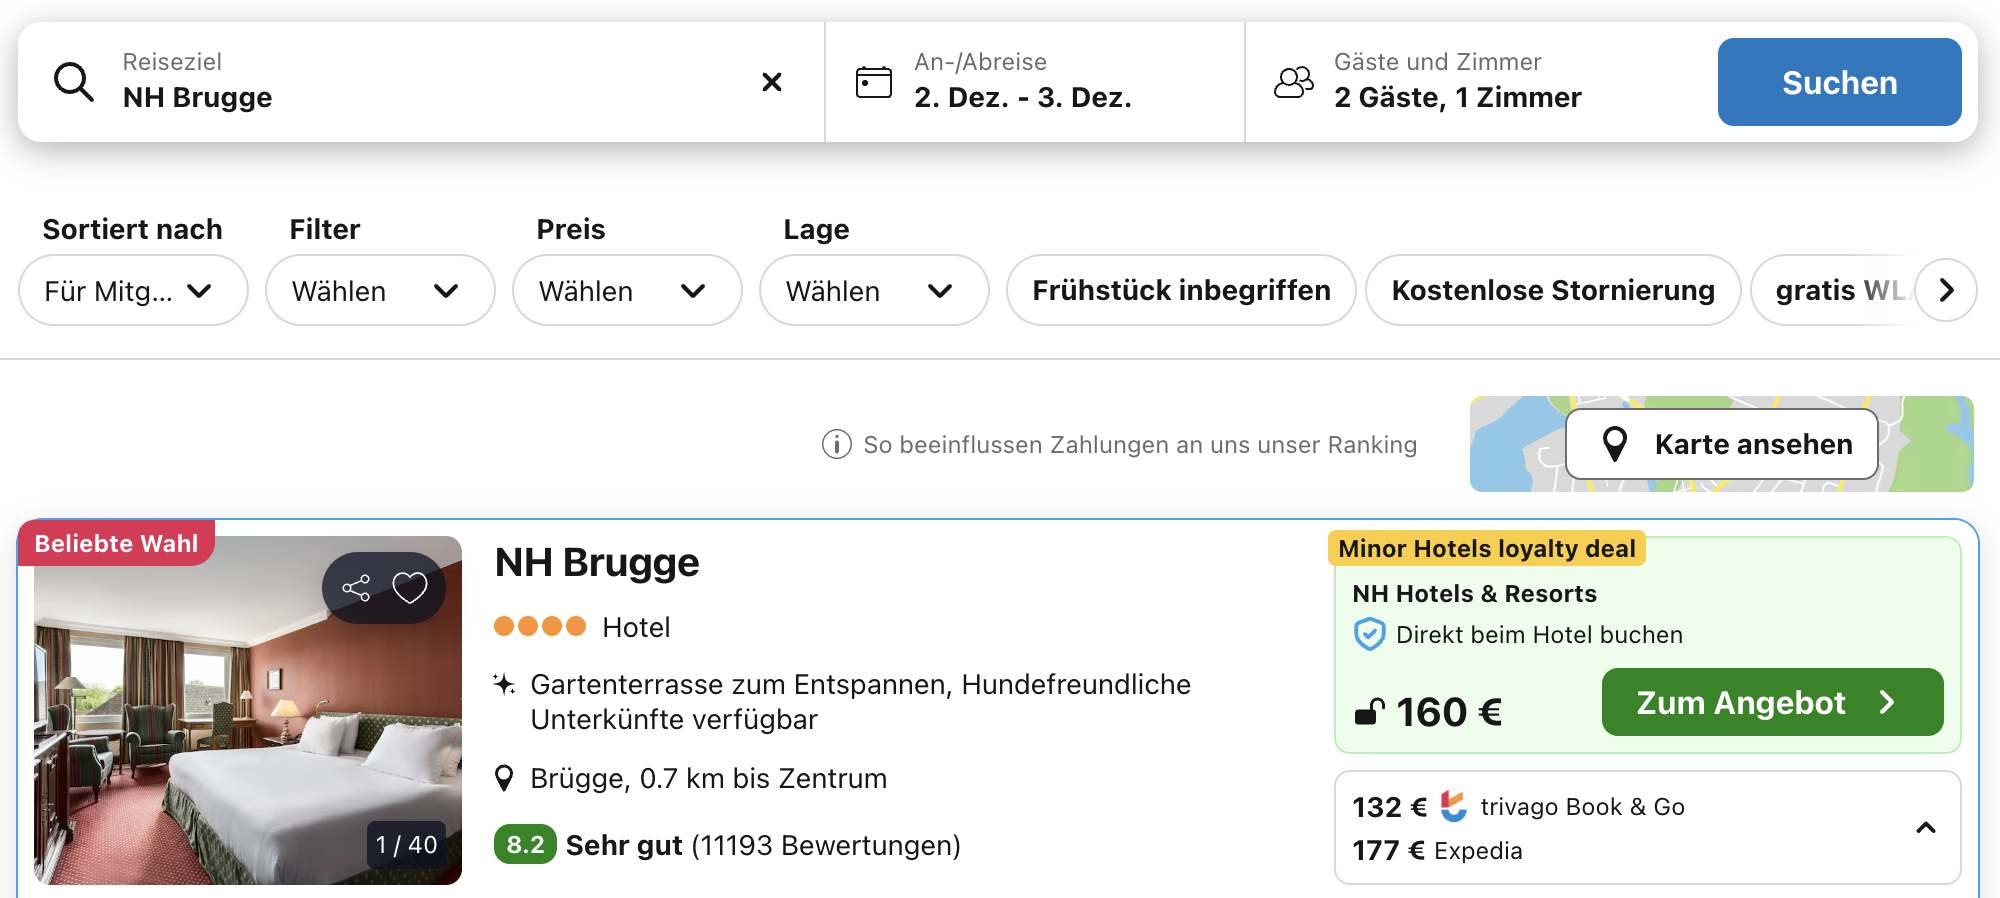2000x898 pixels.
Task: Change An-/Abreise dates field
Action: (1035, 82)
